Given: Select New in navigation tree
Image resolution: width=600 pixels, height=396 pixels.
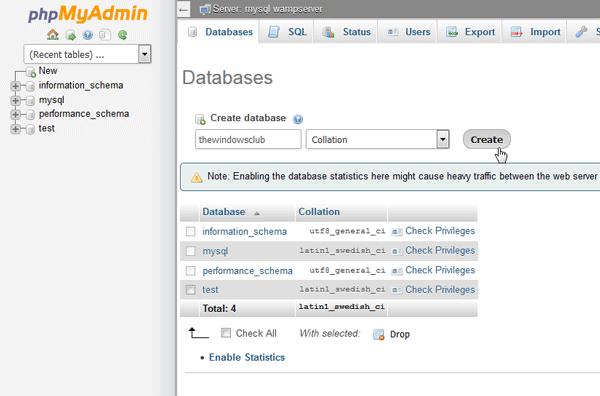Looking at the screenshot, I should click(x=48, y=71).
